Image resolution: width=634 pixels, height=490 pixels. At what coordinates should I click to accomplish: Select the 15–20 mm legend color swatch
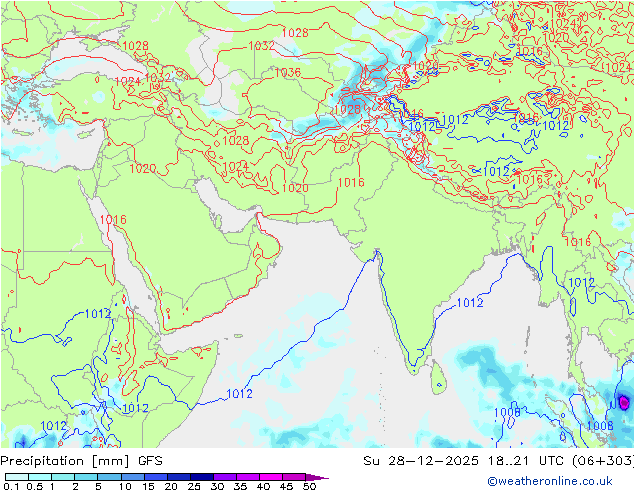pyautogui.click(x=155, y=477)
